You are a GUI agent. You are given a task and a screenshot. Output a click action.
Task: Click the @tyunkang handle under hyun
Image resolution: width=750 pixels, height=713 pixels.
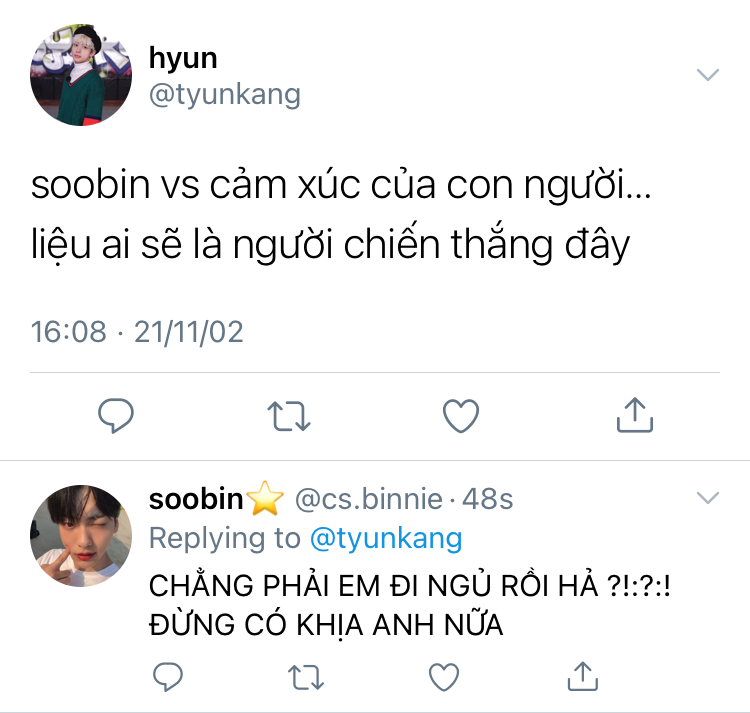(225, 95)
